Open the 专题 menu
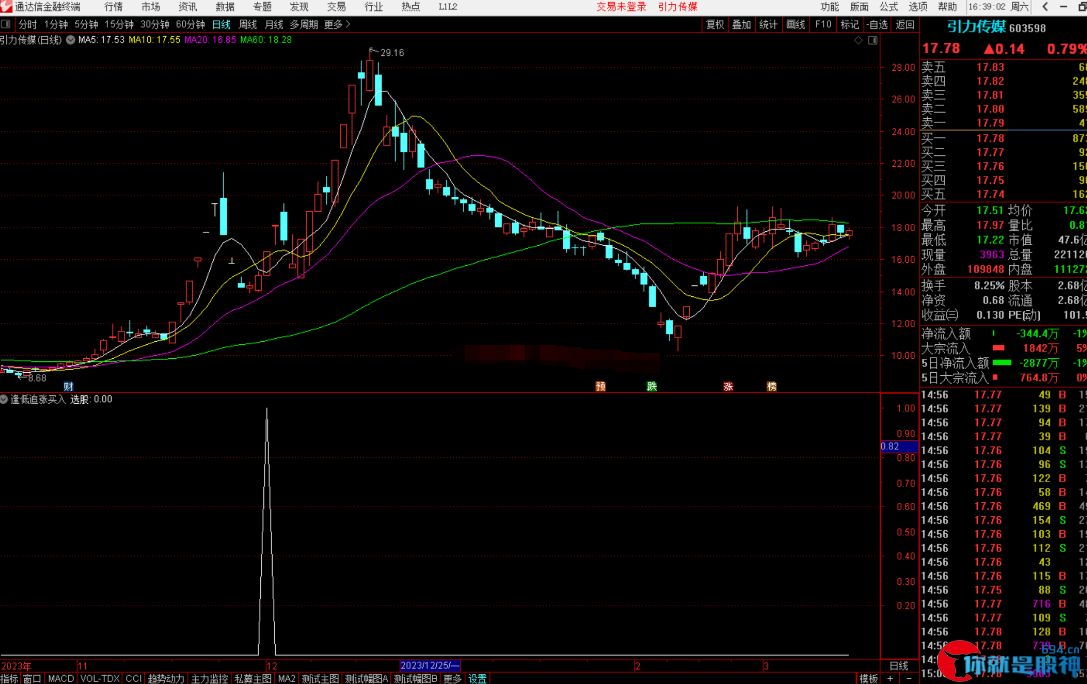Viewport: 1087px width, 684px height. point(262,6)
